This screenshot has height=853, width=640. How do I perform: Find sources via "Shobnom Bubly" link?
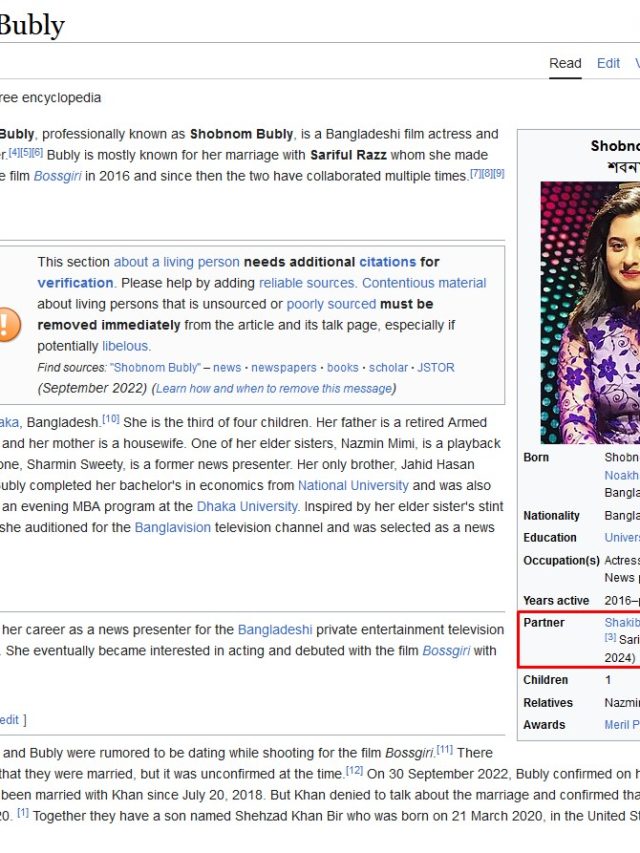pyautogui.click(x=156, y=368)
